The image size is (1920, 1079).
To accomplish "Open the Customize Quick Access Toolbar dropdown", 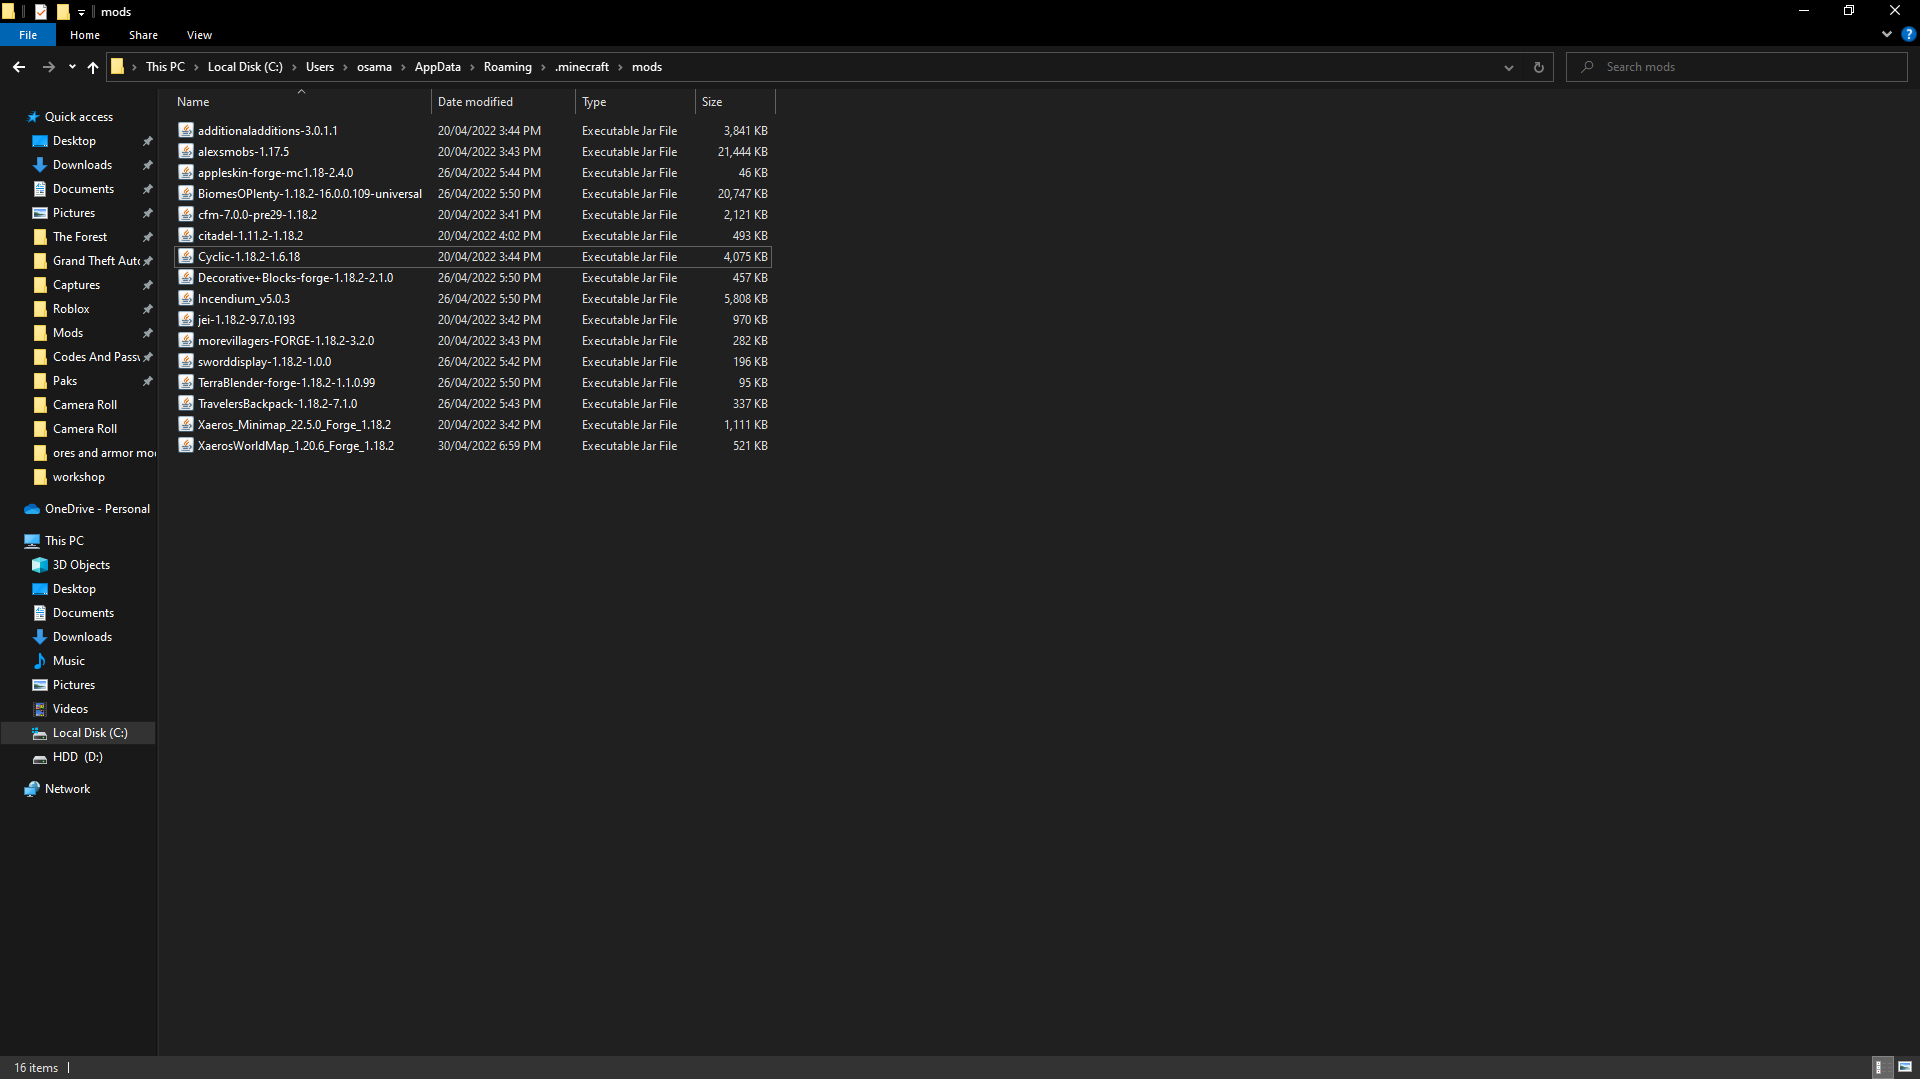I will point(82,12).
